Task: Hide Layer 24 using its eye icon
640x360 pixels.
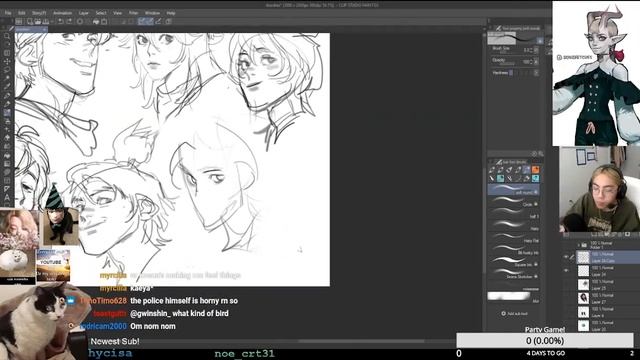Action: [566, 271]
